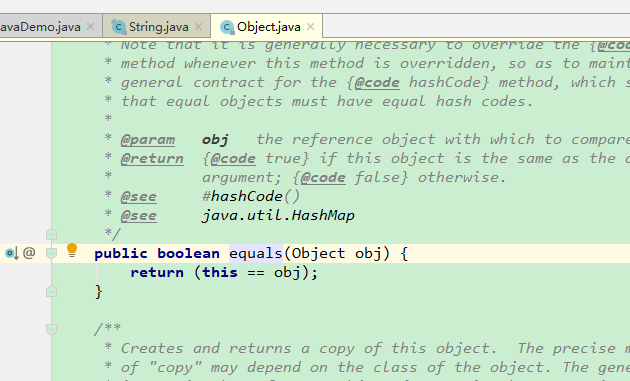
Task: Click the @return tag in the Javadoc
Action: (x=152, y=158)
